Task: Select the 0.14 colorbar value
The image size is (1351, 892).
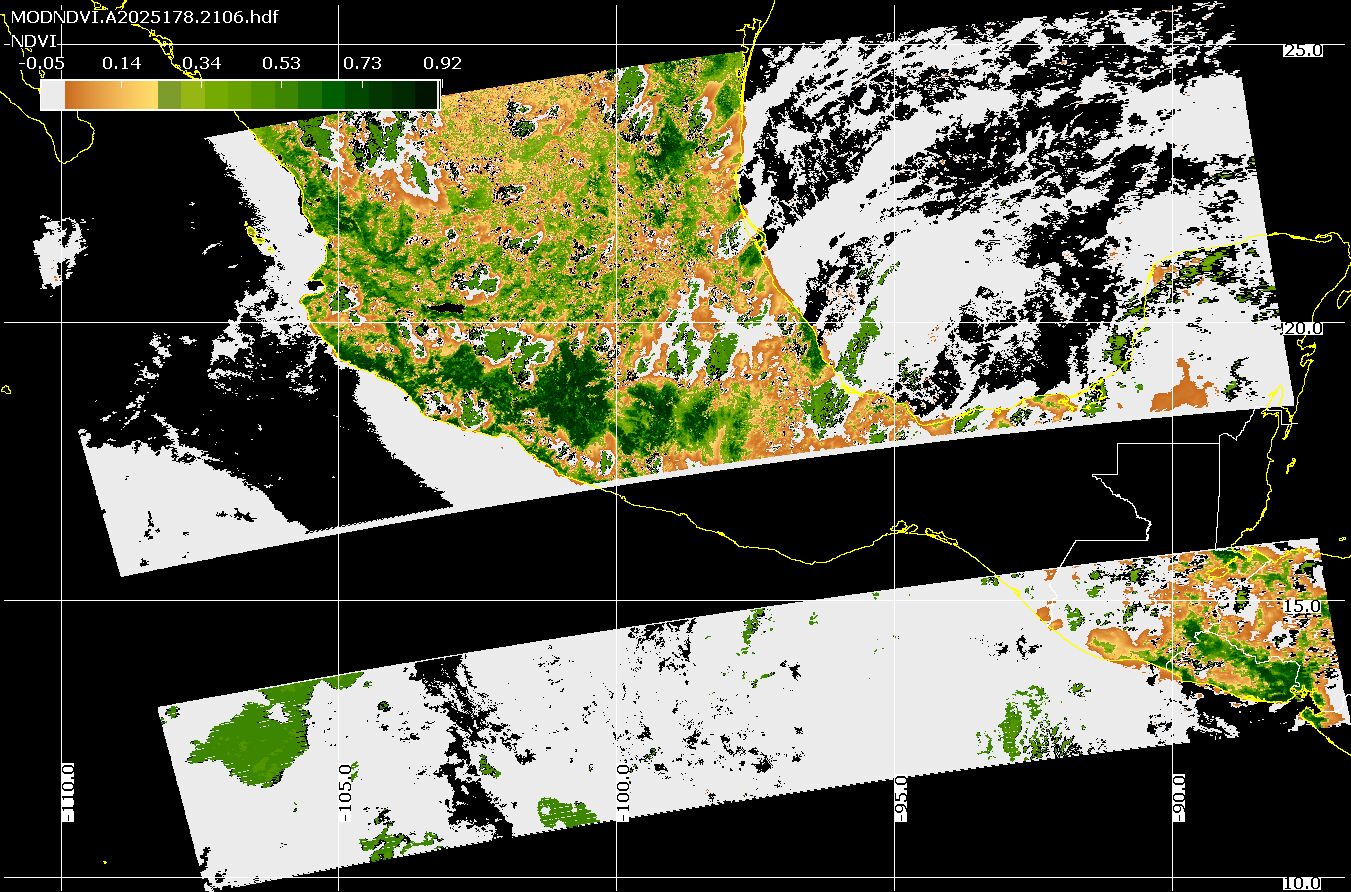Action: (122, 63)
